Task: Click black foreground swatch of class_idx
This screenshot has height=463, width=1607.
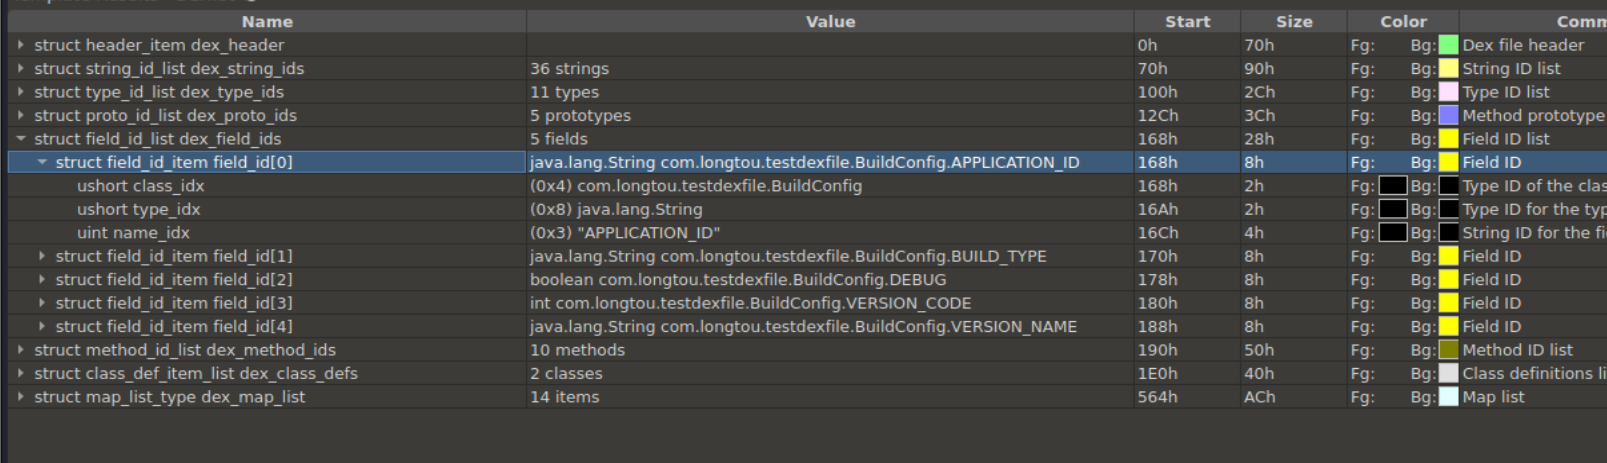Action: click(x=1392, y=186)
